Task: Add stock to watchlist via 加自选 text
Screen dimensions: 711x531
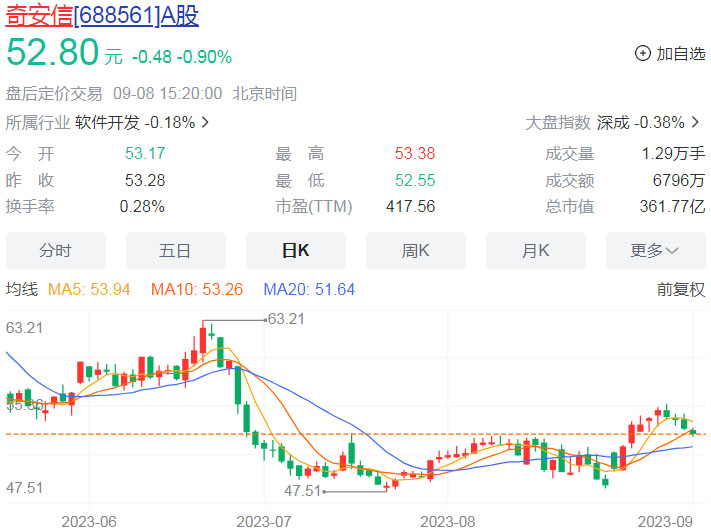Action: [x=681, y=54]
